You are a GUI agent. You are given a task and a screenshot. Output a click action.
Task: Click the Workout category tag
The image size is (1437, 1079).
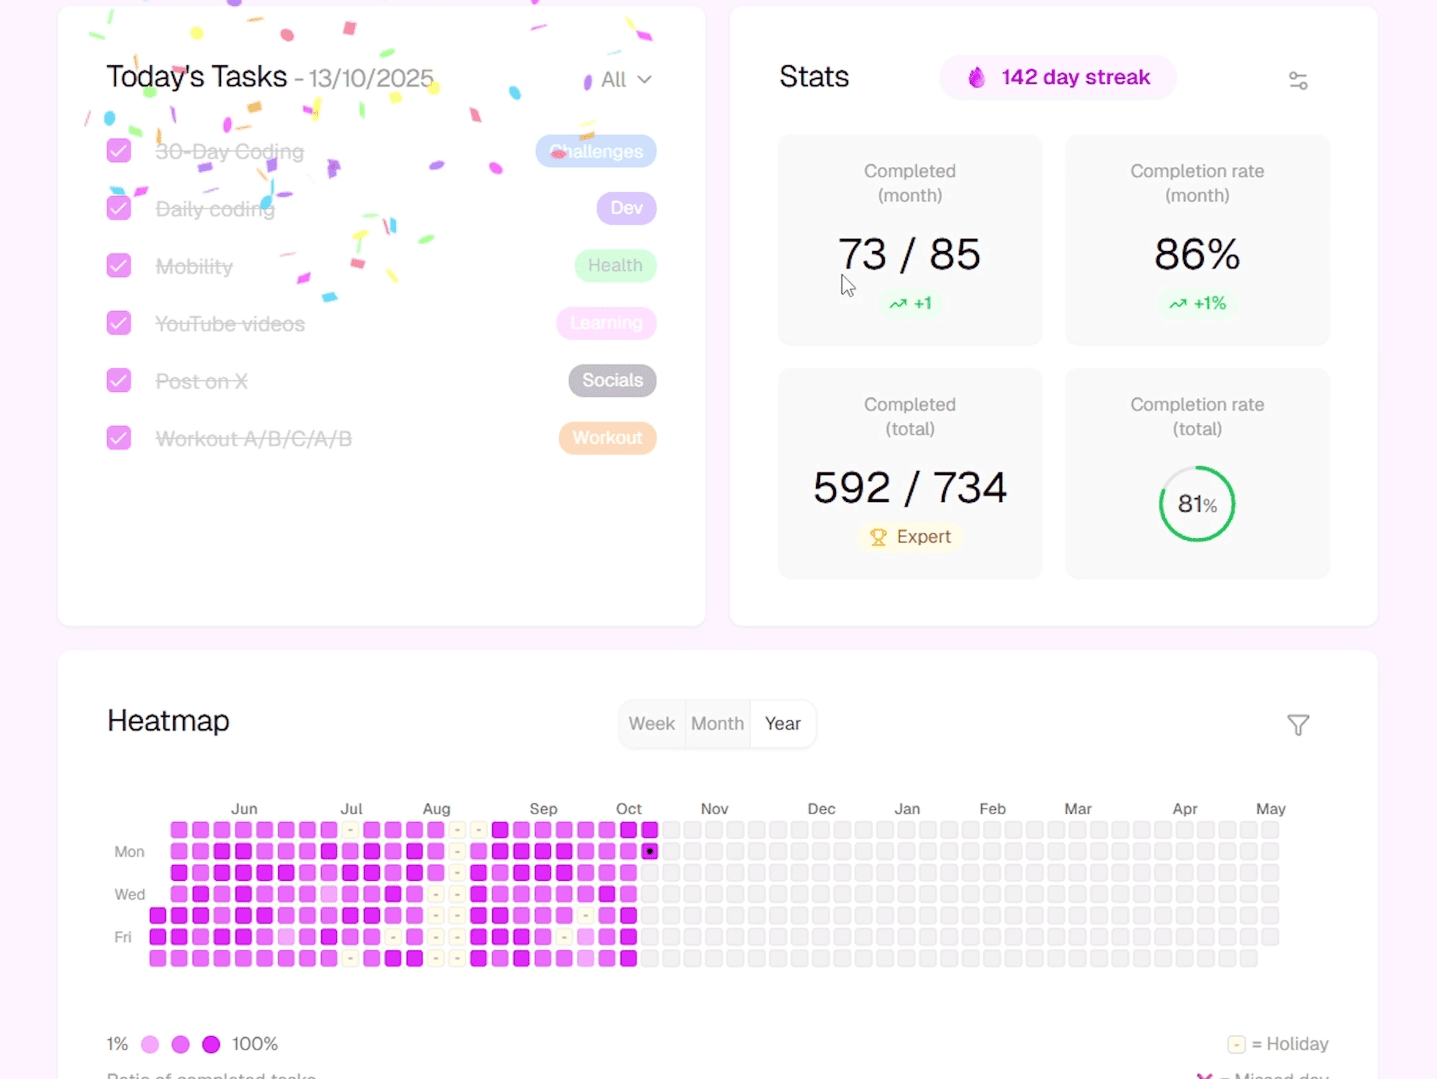pos(607,438)
